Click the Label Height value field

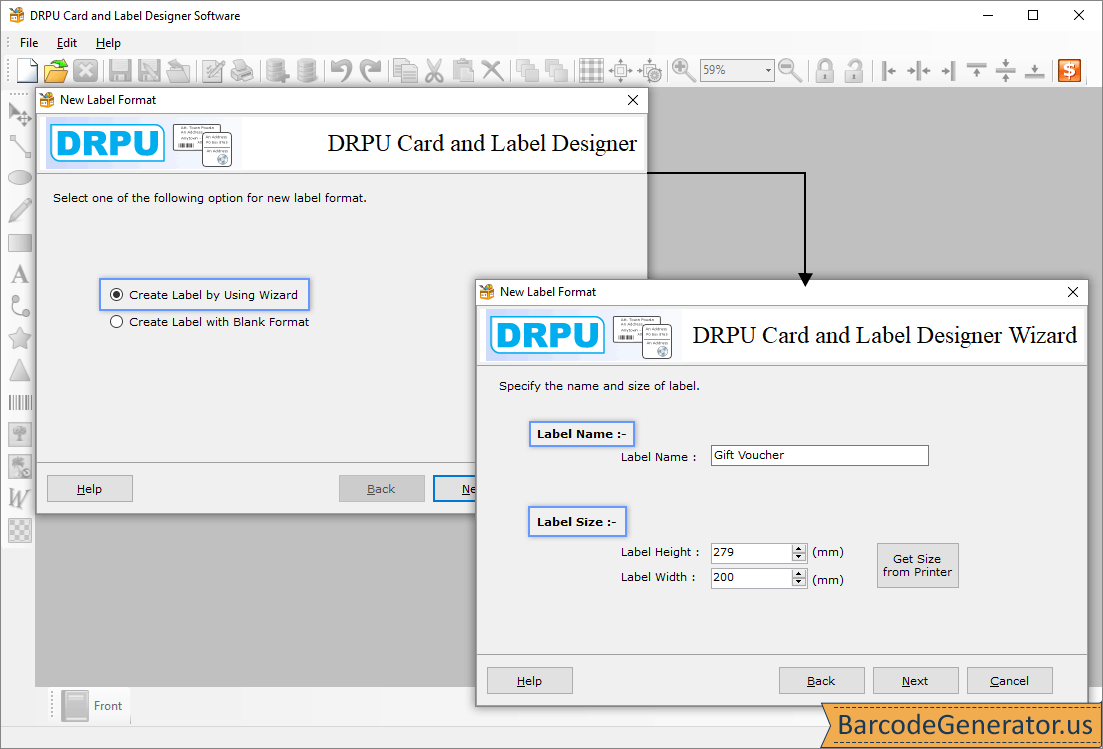751,553
